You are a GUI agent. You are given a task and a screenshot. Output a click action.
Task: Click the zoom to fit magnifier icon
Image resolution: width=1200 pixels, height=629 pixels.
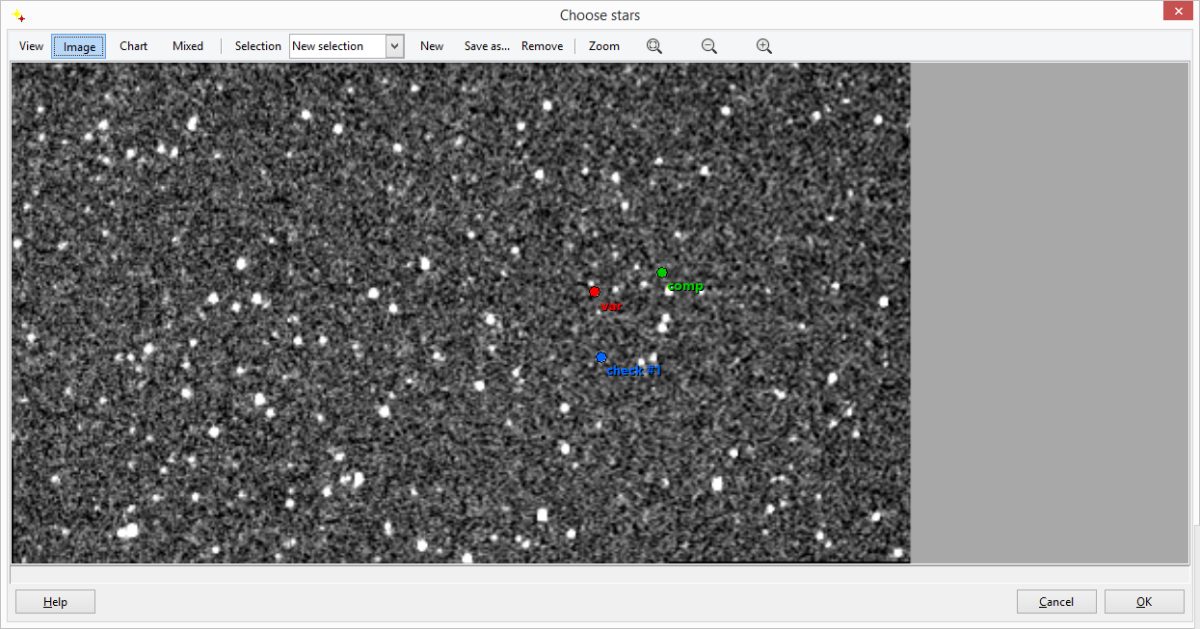(x=654, y=46)
